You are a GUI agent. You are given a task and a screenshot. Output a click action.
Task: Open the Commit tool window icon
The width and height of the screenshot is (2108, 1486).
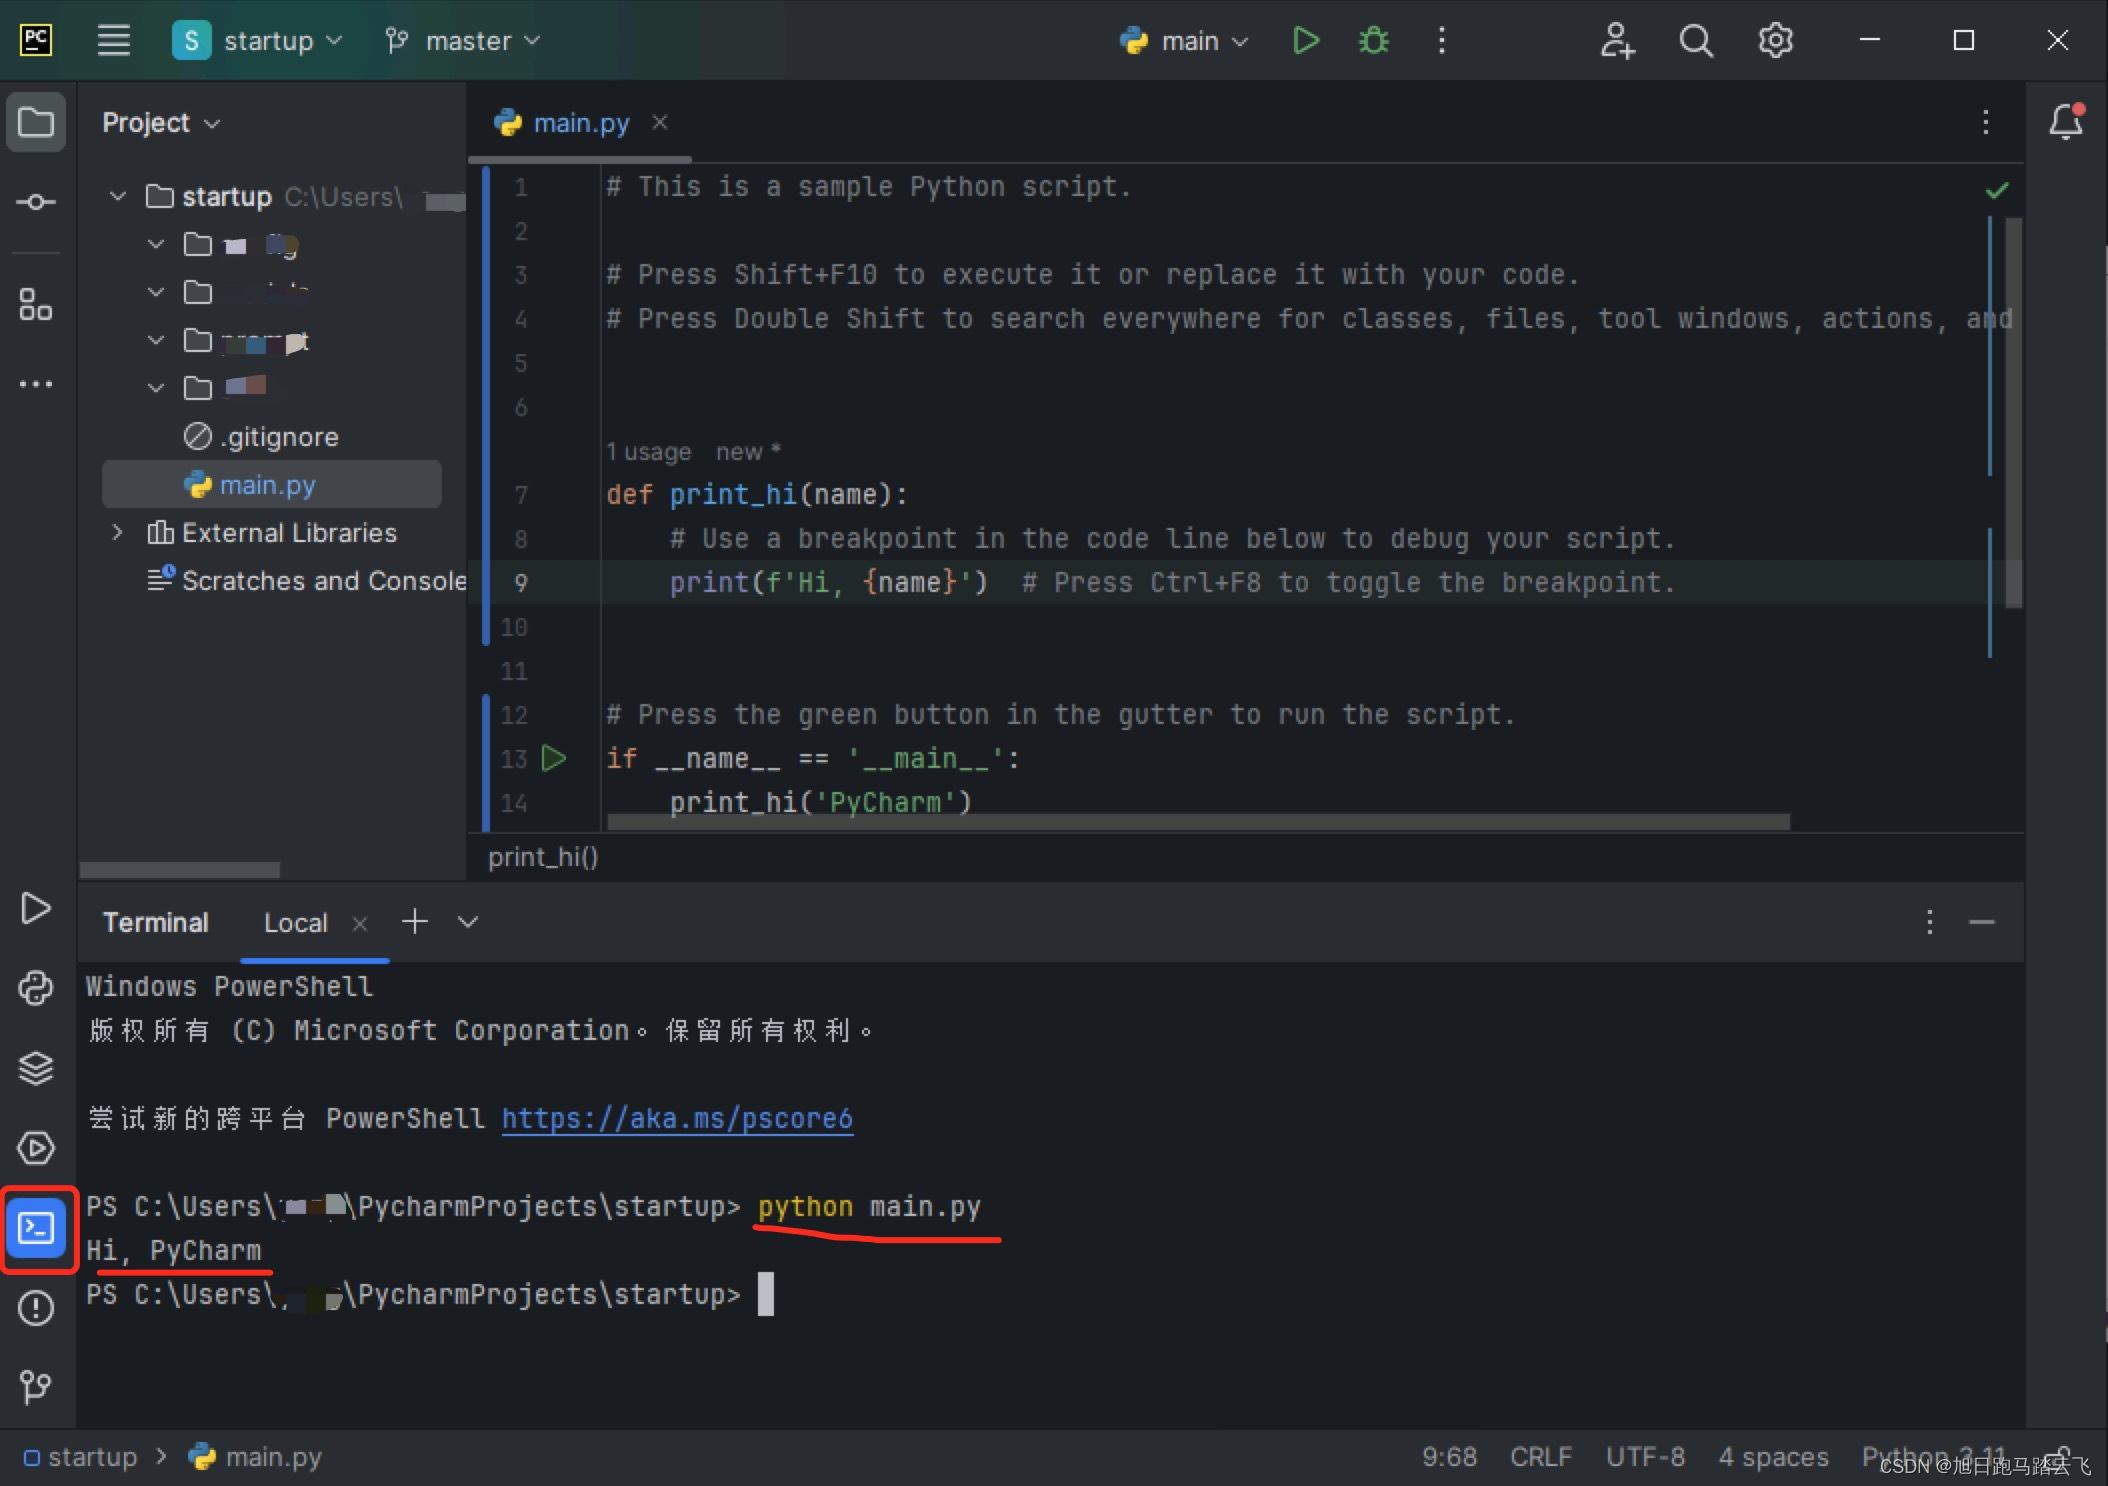tap(36, 202)
